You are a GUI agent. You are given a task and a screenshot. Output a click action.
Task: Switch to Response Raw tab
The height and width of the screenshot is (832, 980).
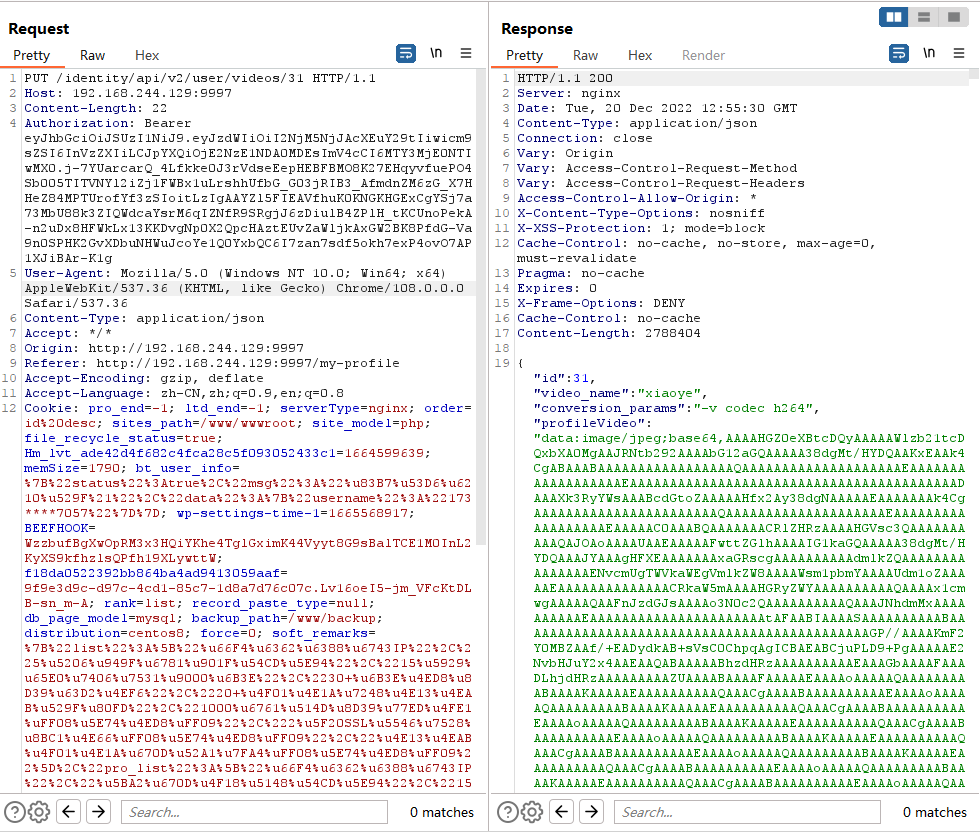[586, 56]
